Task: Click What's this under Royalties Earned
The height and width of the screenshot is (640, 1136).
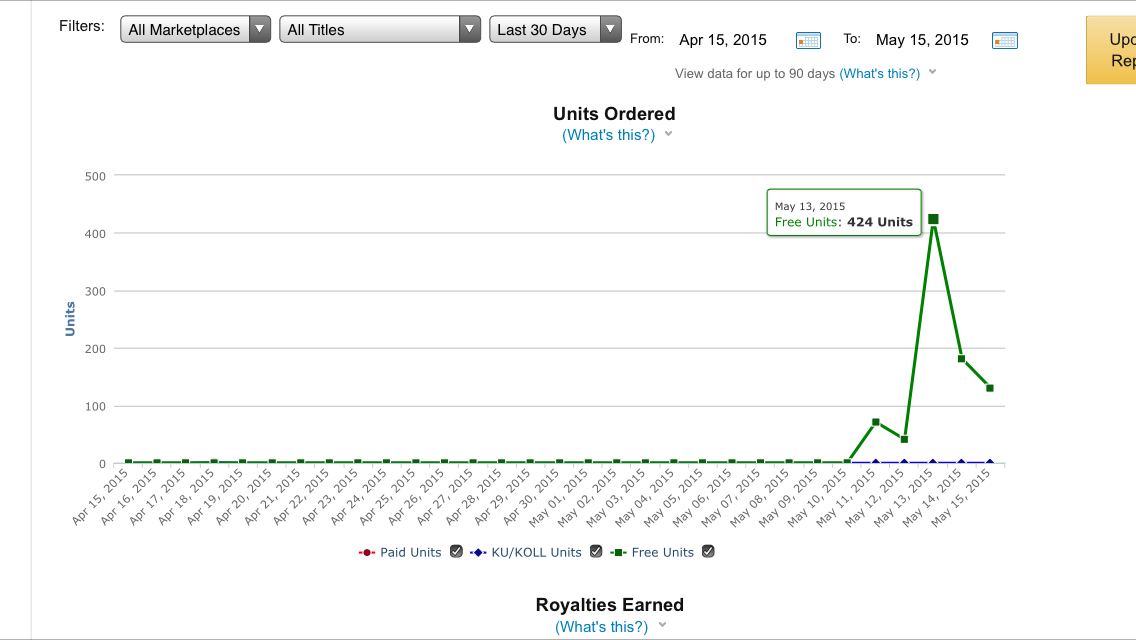Action: [x=601, y=627]
